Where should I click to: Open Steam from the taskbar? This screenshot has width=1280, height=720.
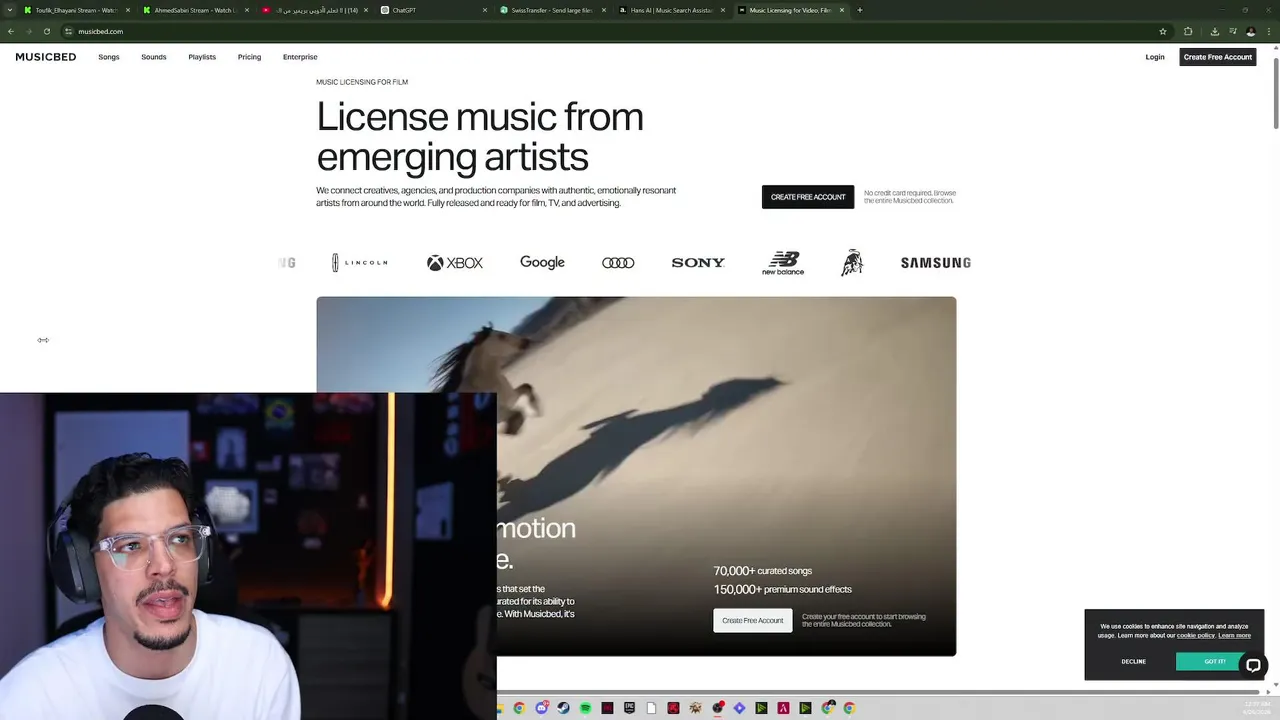point(563,708)
